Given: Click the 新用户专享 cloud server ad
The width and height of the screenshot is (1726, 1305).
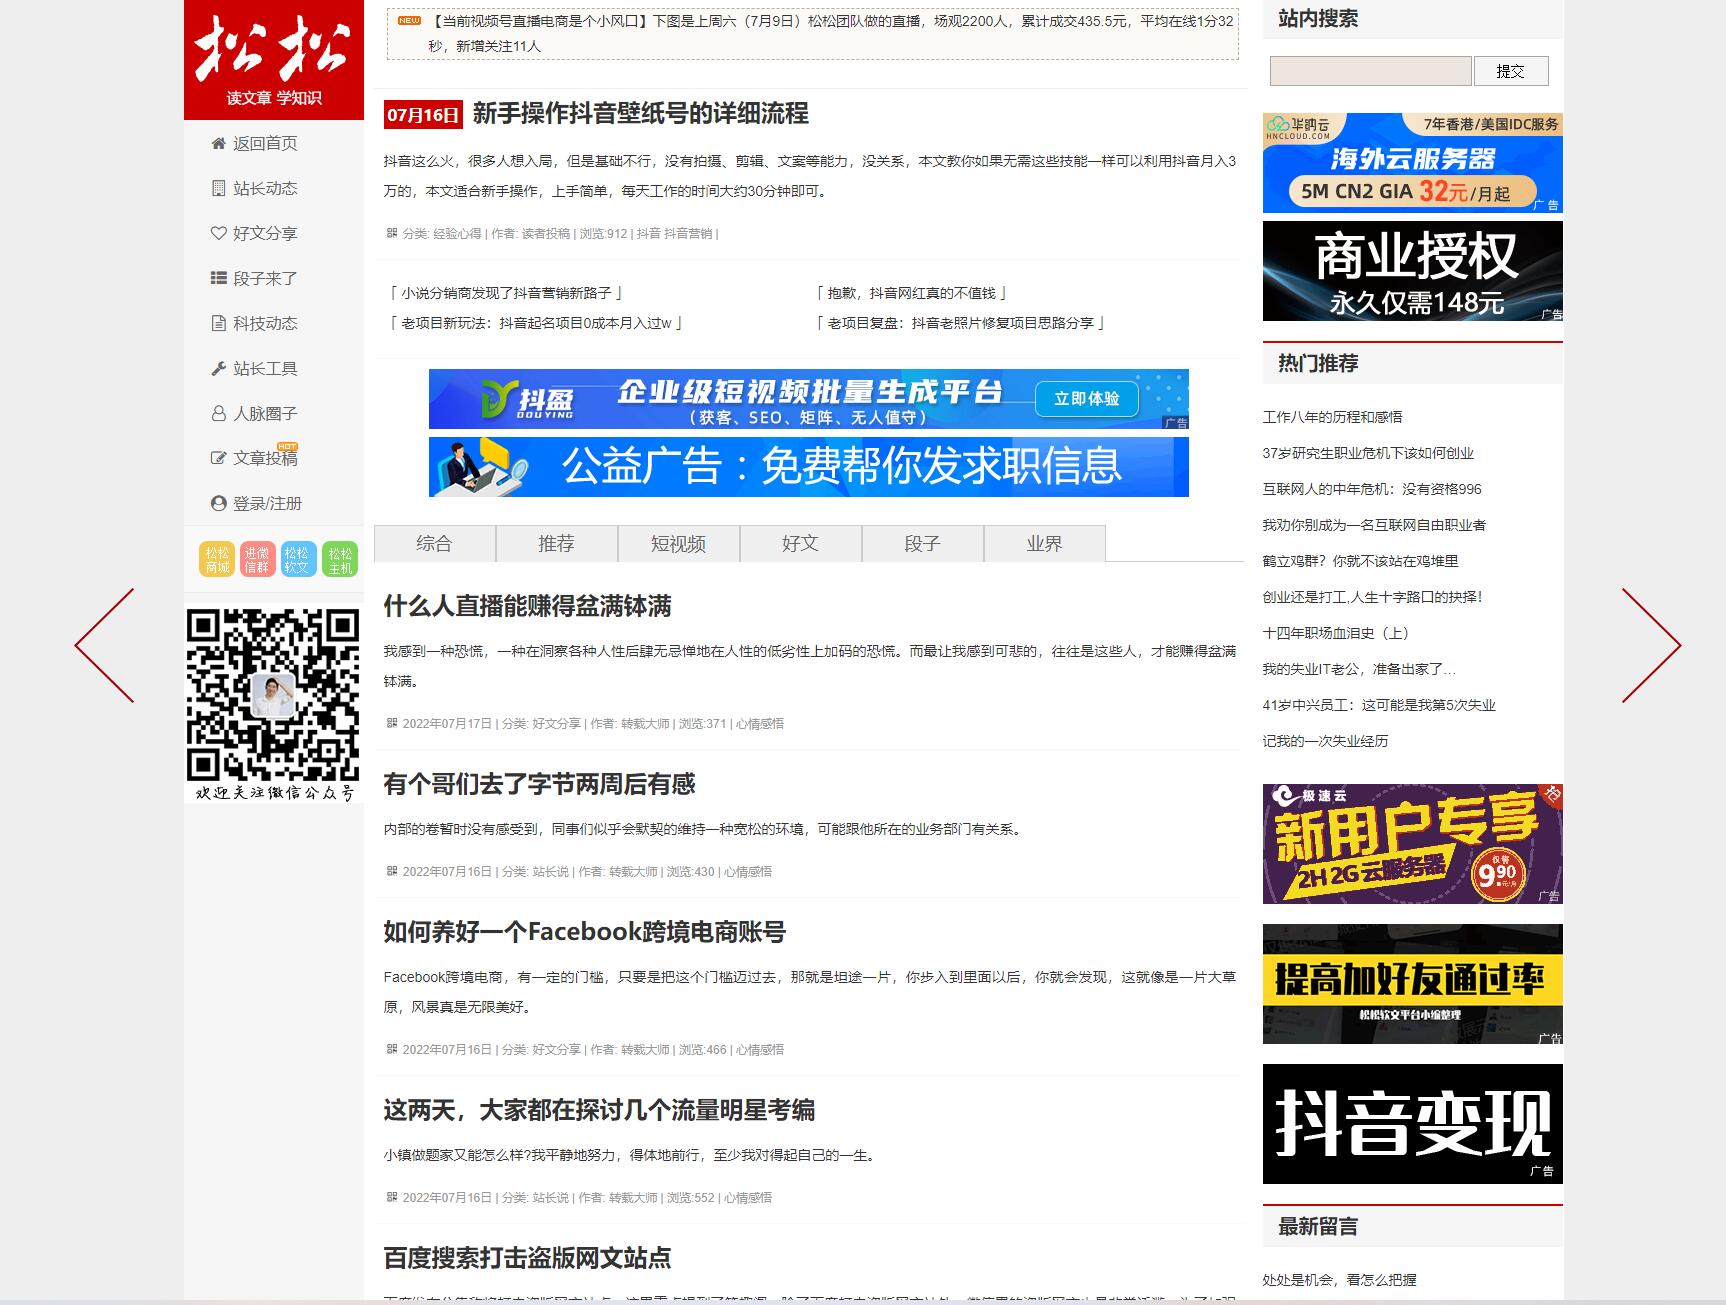Looking at the screenshot, I should [1412, 844].
